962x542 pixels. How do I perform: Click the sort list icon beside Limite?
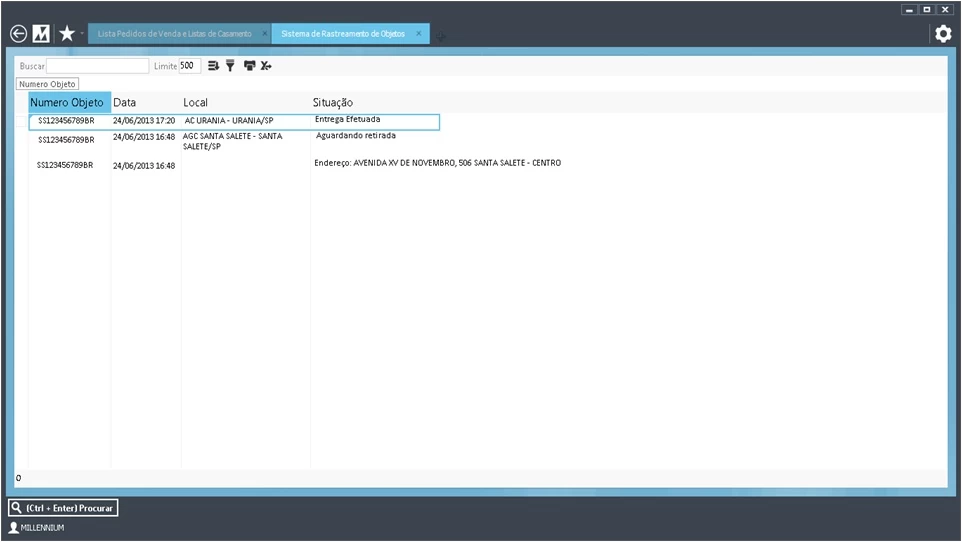coord(213,66)
